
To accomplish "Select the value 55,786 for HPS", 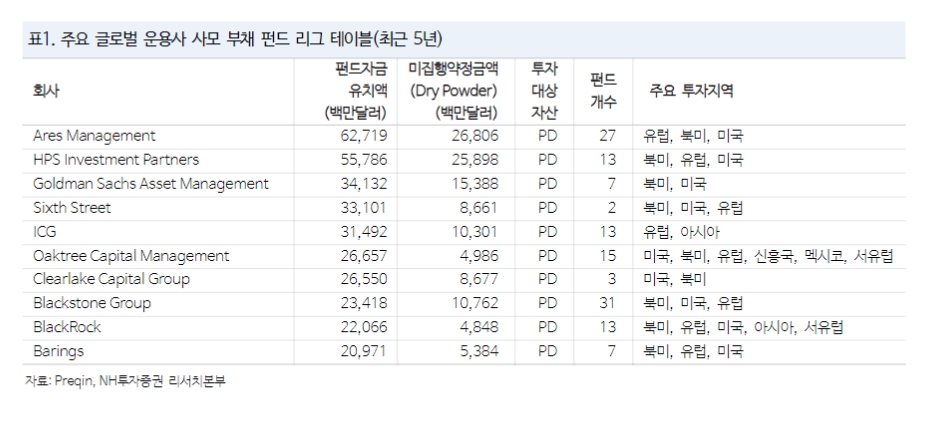I will (364, 160).
